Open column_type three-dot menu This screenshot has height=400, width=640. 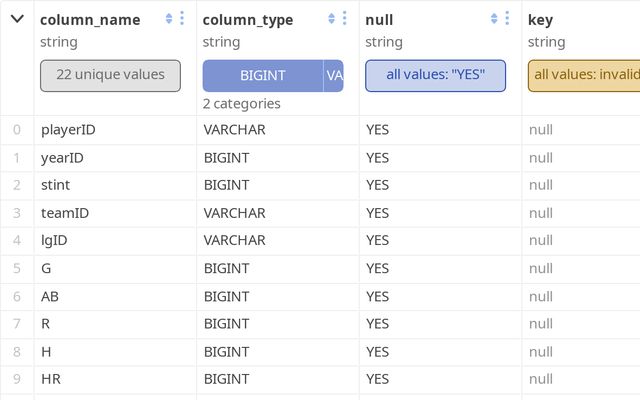(344, 19)
